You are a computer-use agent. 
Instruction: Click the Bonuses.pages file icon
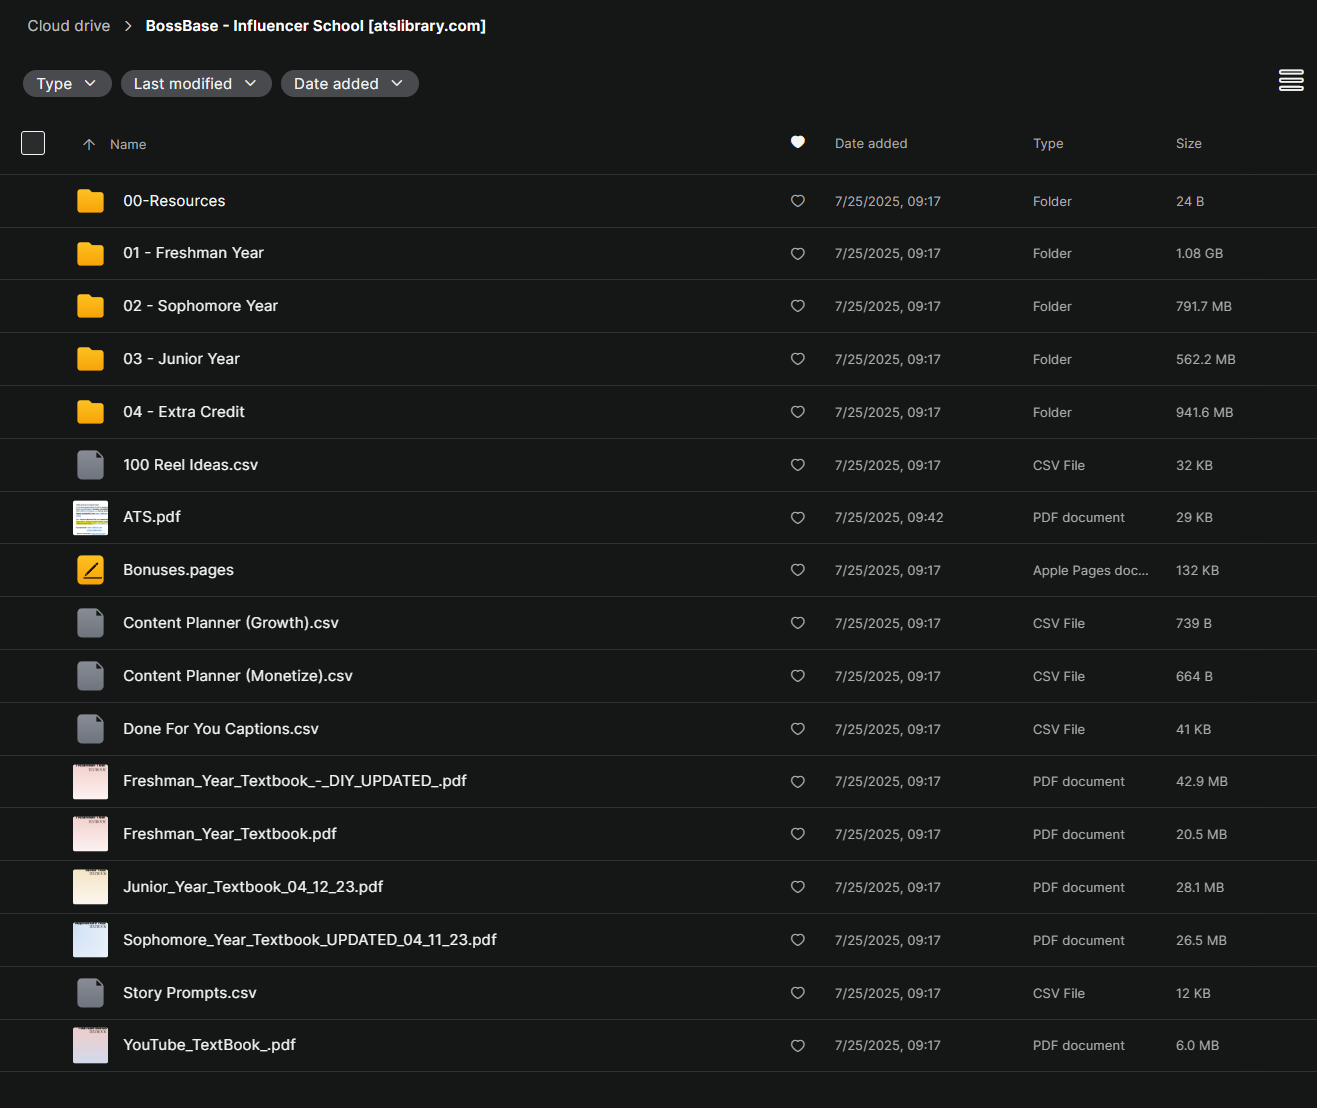[90, 570]
